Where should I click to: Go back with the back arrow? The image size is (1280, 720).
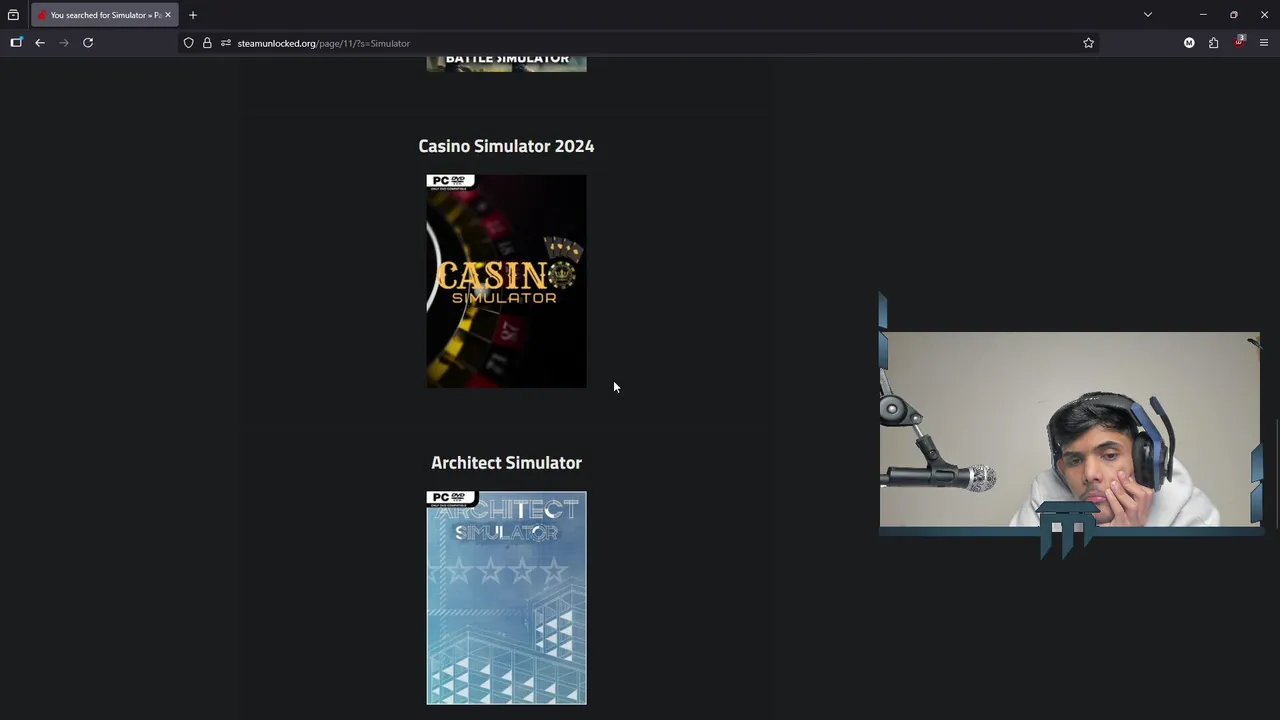tap(40, 43)
